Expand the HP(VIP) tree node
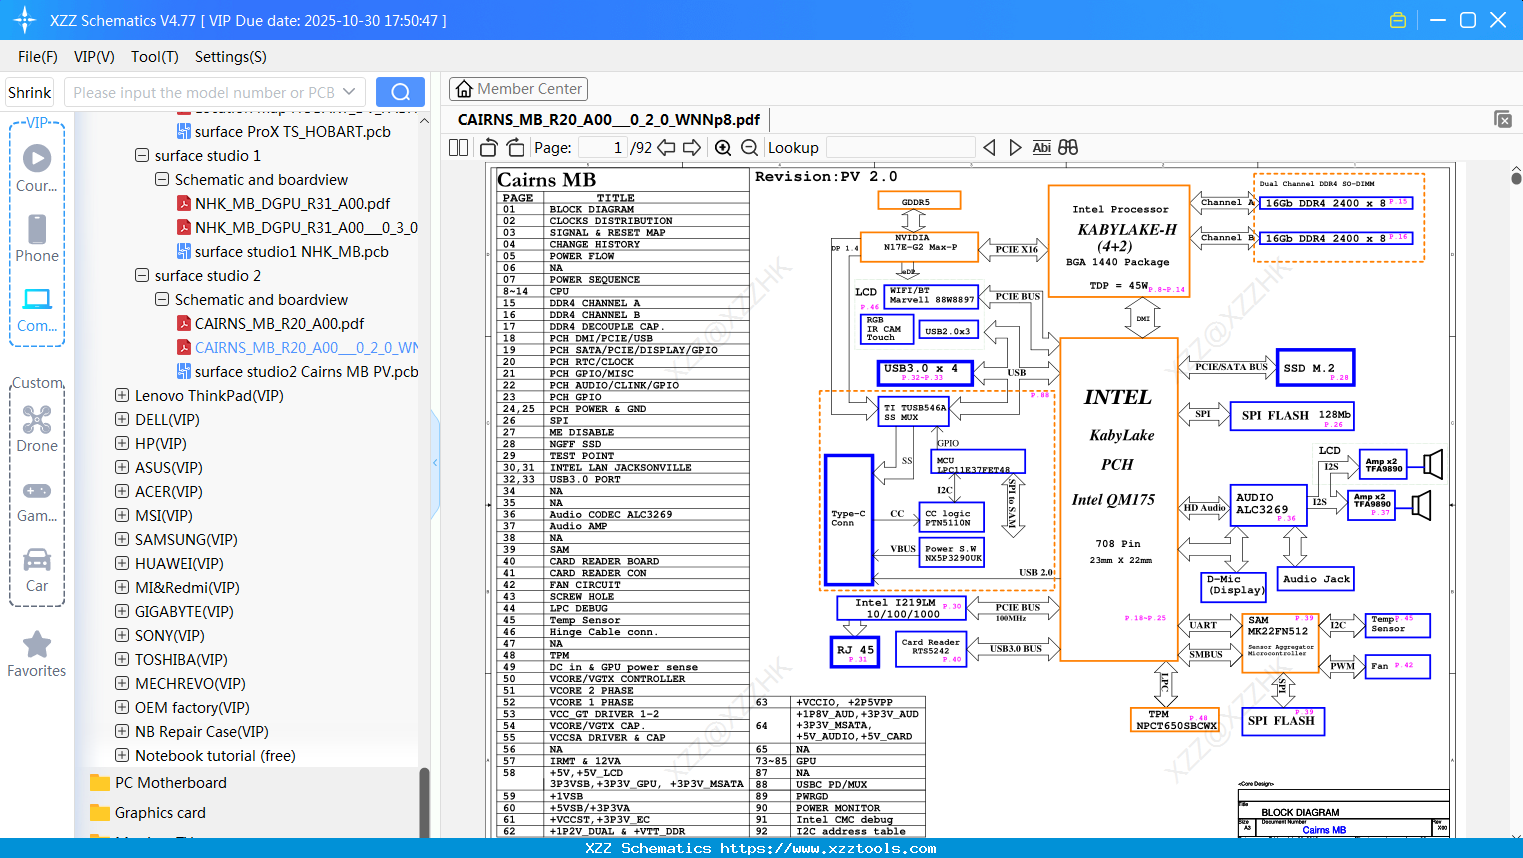The width and height of the screenshot is (1523, 858). (x=122, y=444)
